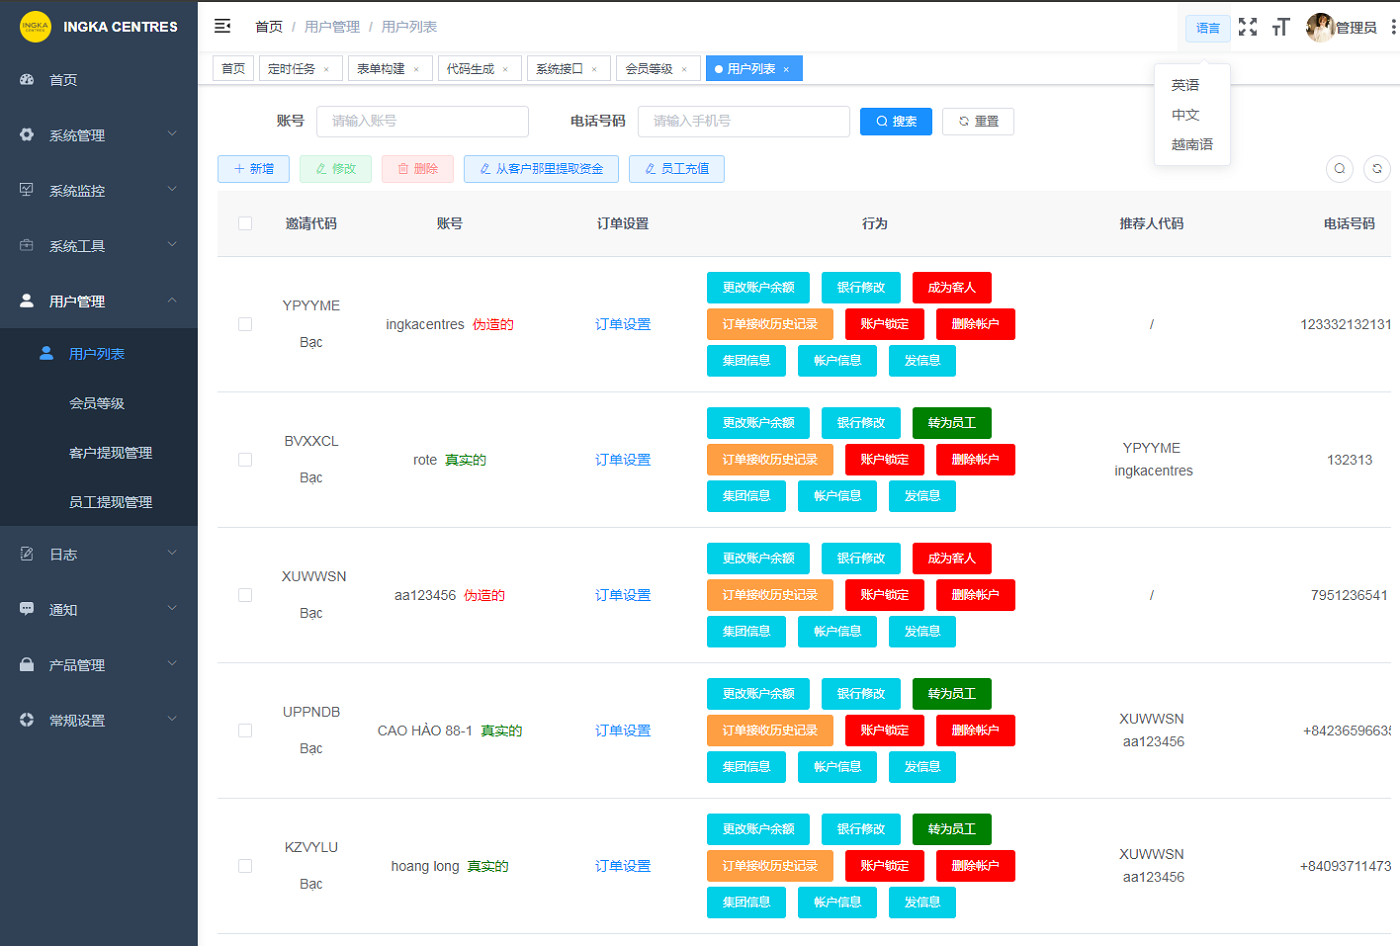Open 订单设置 link for aa123456
The width and height of the screenshot is (1400, 946).
click(x=622, y=595)
